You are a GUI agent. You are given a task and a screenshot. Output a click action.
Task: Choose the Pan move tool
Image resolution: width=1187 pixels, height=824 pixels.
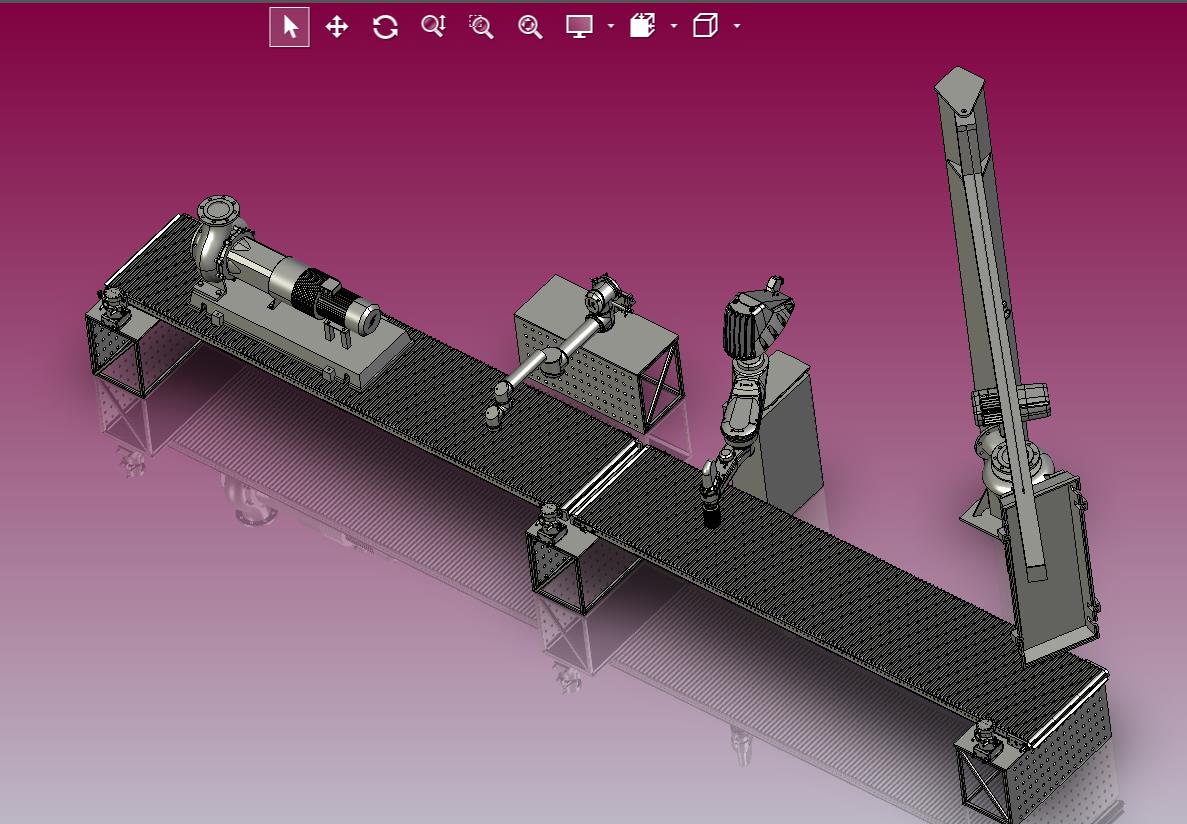pos(337,27)
